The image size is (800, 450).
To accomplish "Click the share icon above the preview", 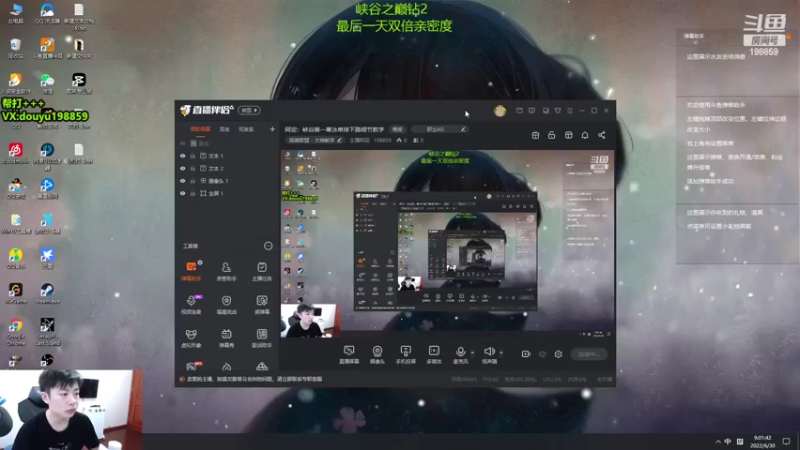I will 602,135.
